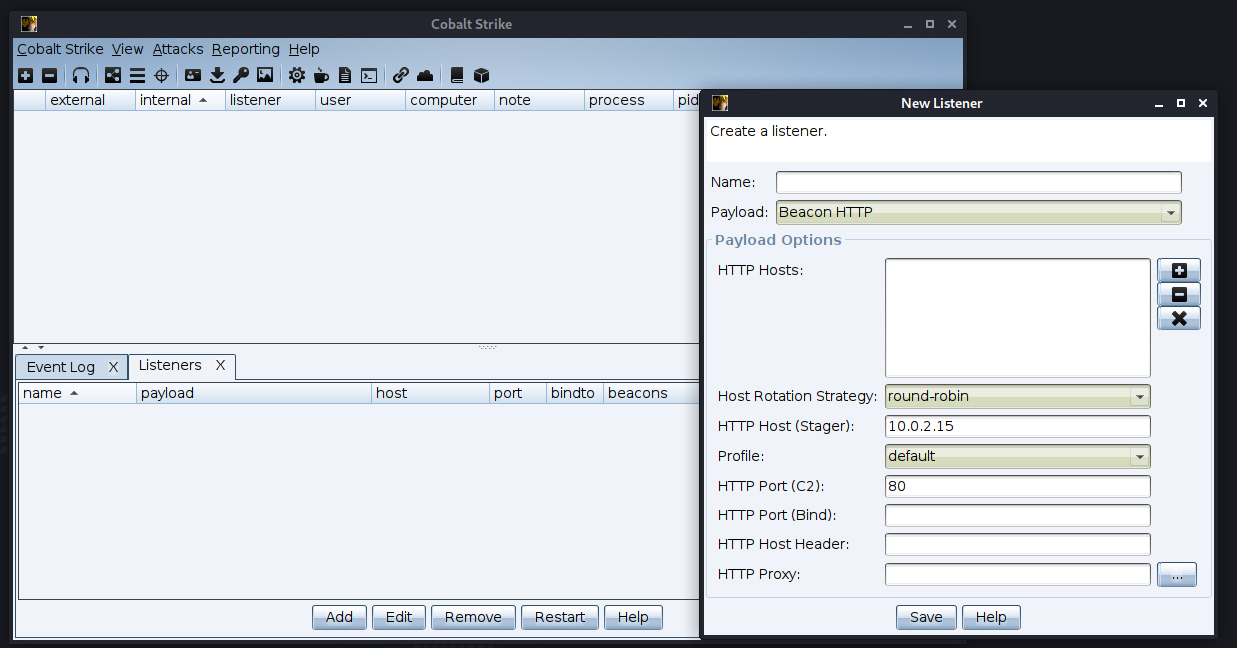
Task: Open the pivot graph view icon
Action: (x=113, y=75)
